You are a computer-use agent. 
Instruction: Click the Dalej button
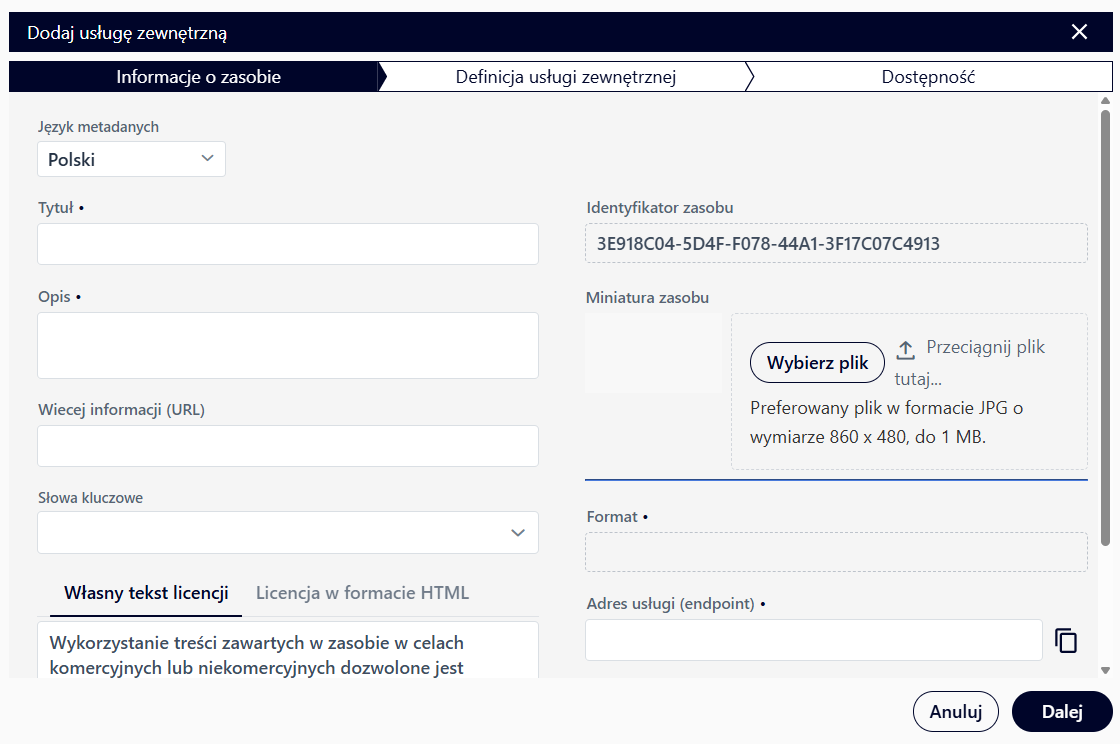coord(1061,712)
